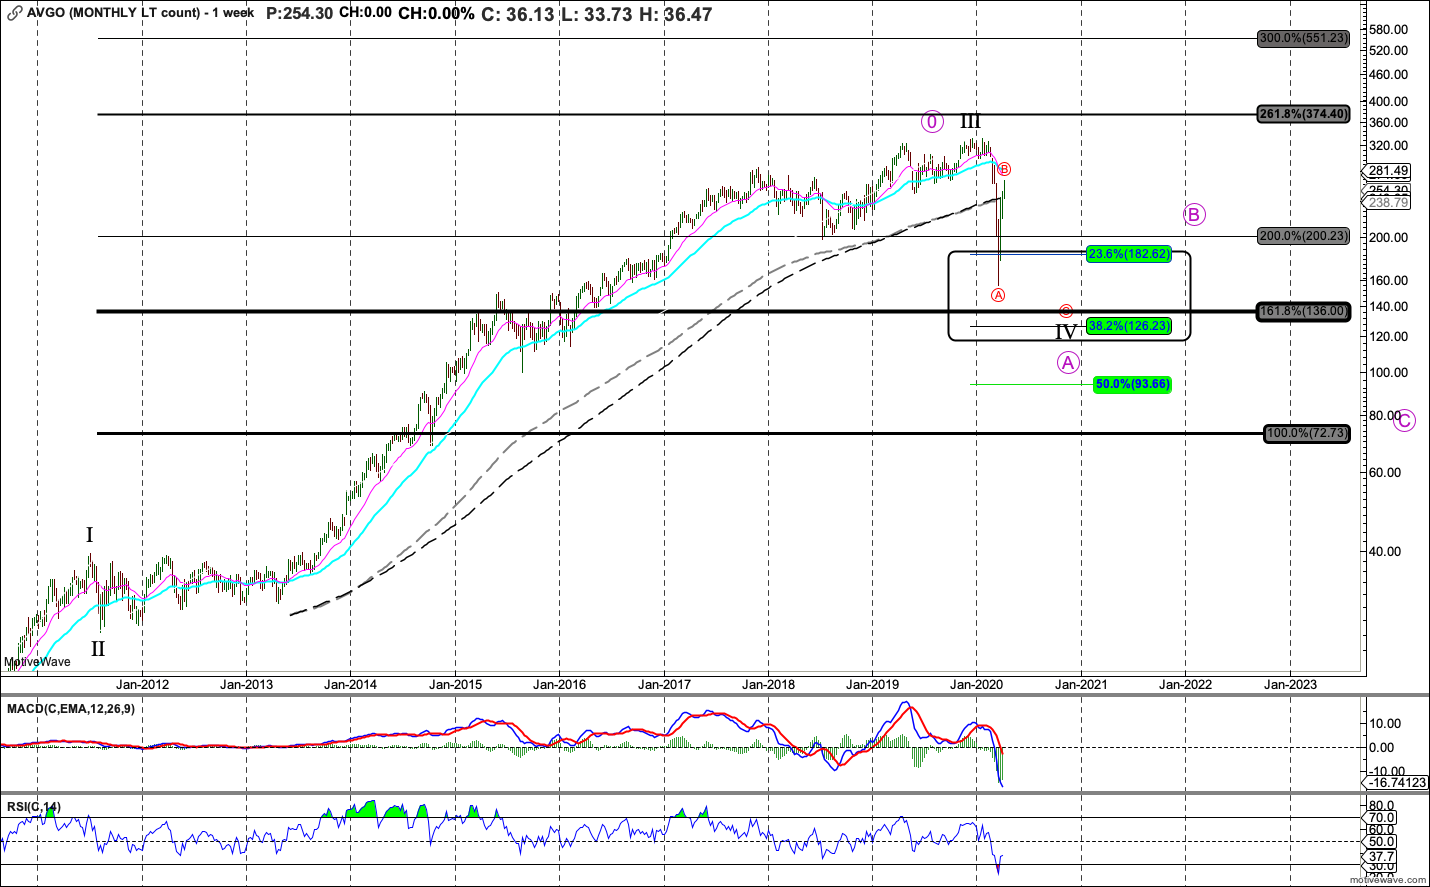Click the link icon beside AVGO title
This screenshot has width=1430, height=887.
[14, 13]
